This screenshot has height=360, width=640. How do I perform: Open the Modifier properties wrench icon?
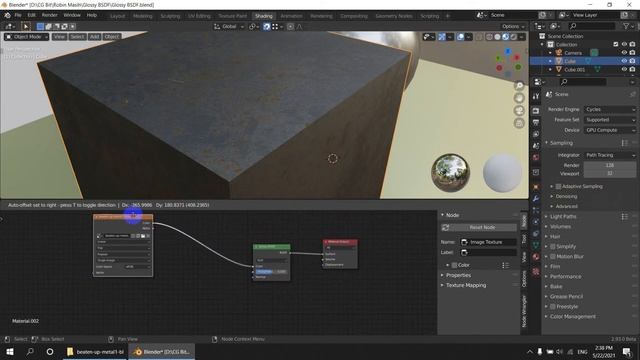pyautogui.click(x=536, y=199)
